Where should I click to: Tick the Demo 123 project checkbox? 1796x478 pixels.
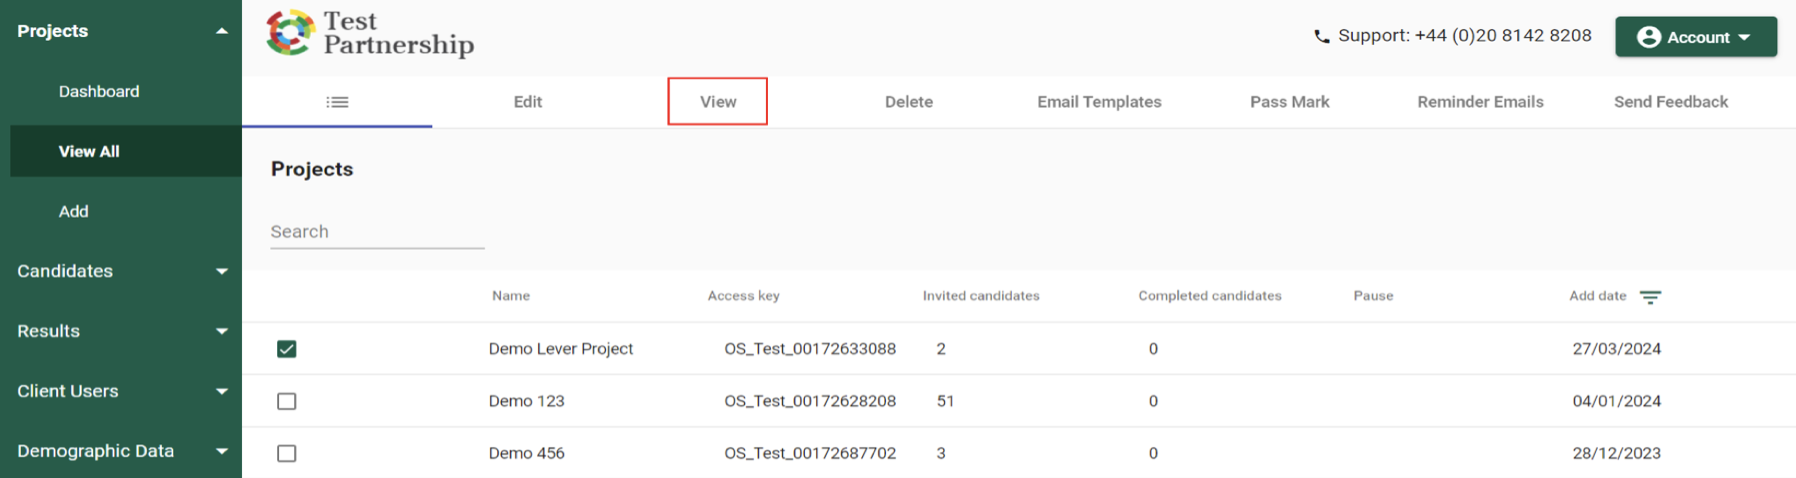(287, 401)
